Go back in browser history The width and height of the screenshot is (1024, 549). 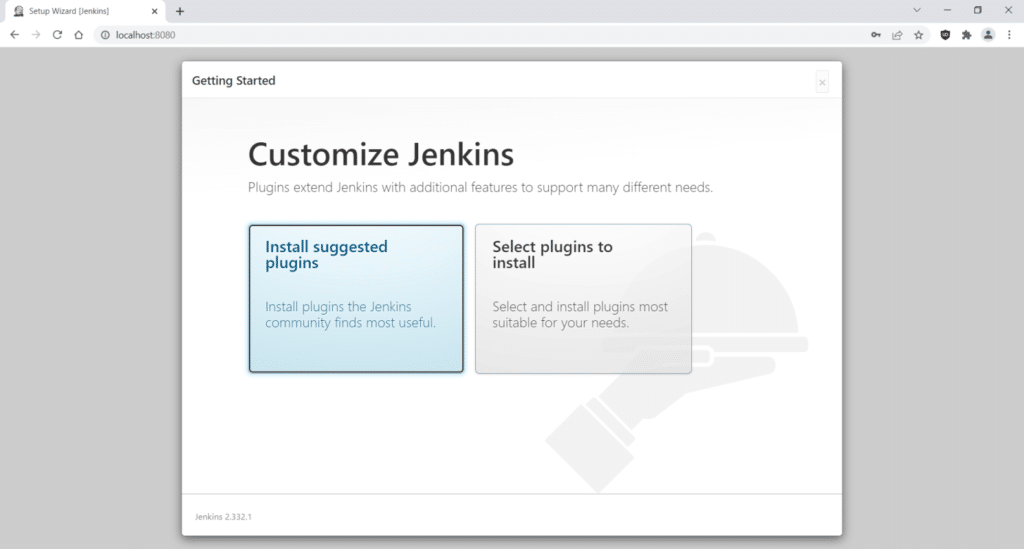click(x=14, y=35)
